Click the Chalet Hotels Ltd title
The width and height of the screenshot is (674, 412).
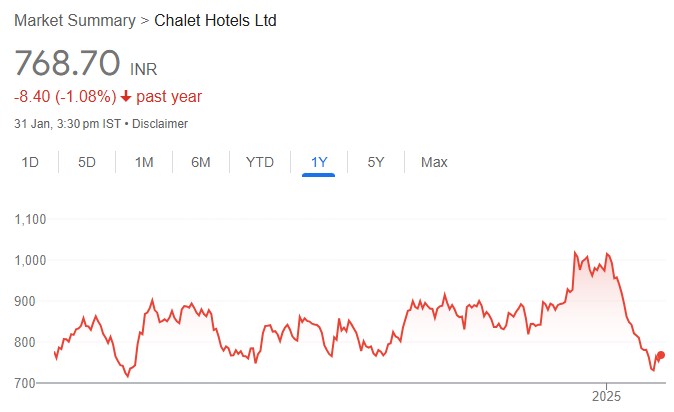(216, 20)
